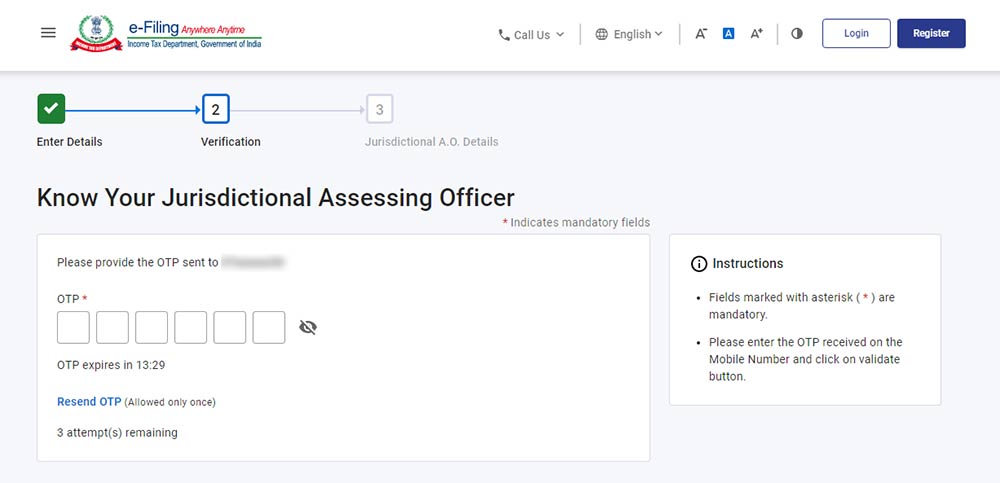
Task: Decrease the font size with A-
Action: tap(701, 34)
